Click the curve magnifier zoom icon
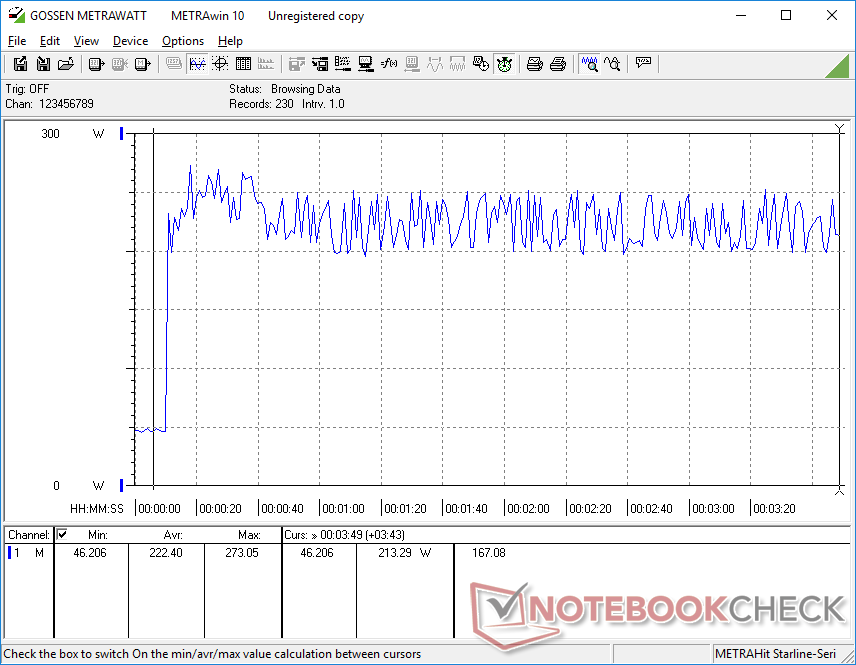 click(612, 64)
